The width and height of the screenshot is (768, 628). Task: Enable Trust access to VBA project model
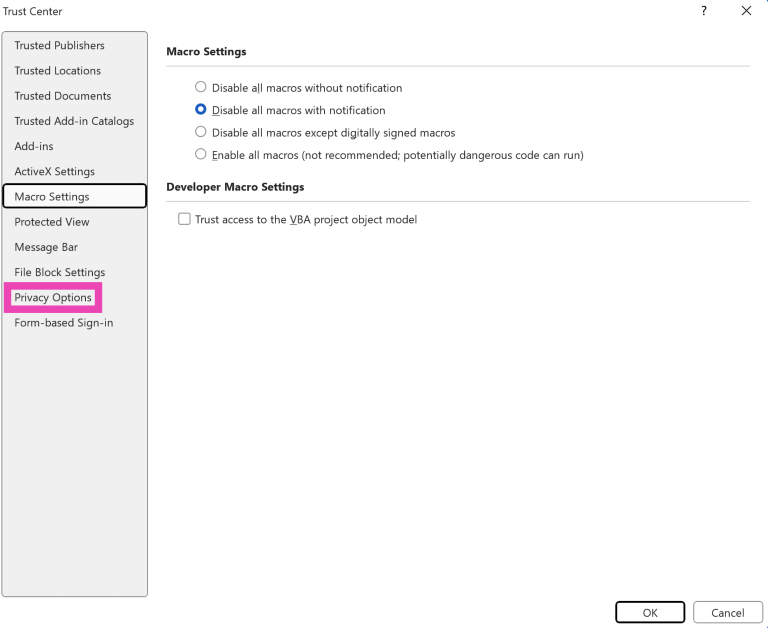[x=184, y=219]
